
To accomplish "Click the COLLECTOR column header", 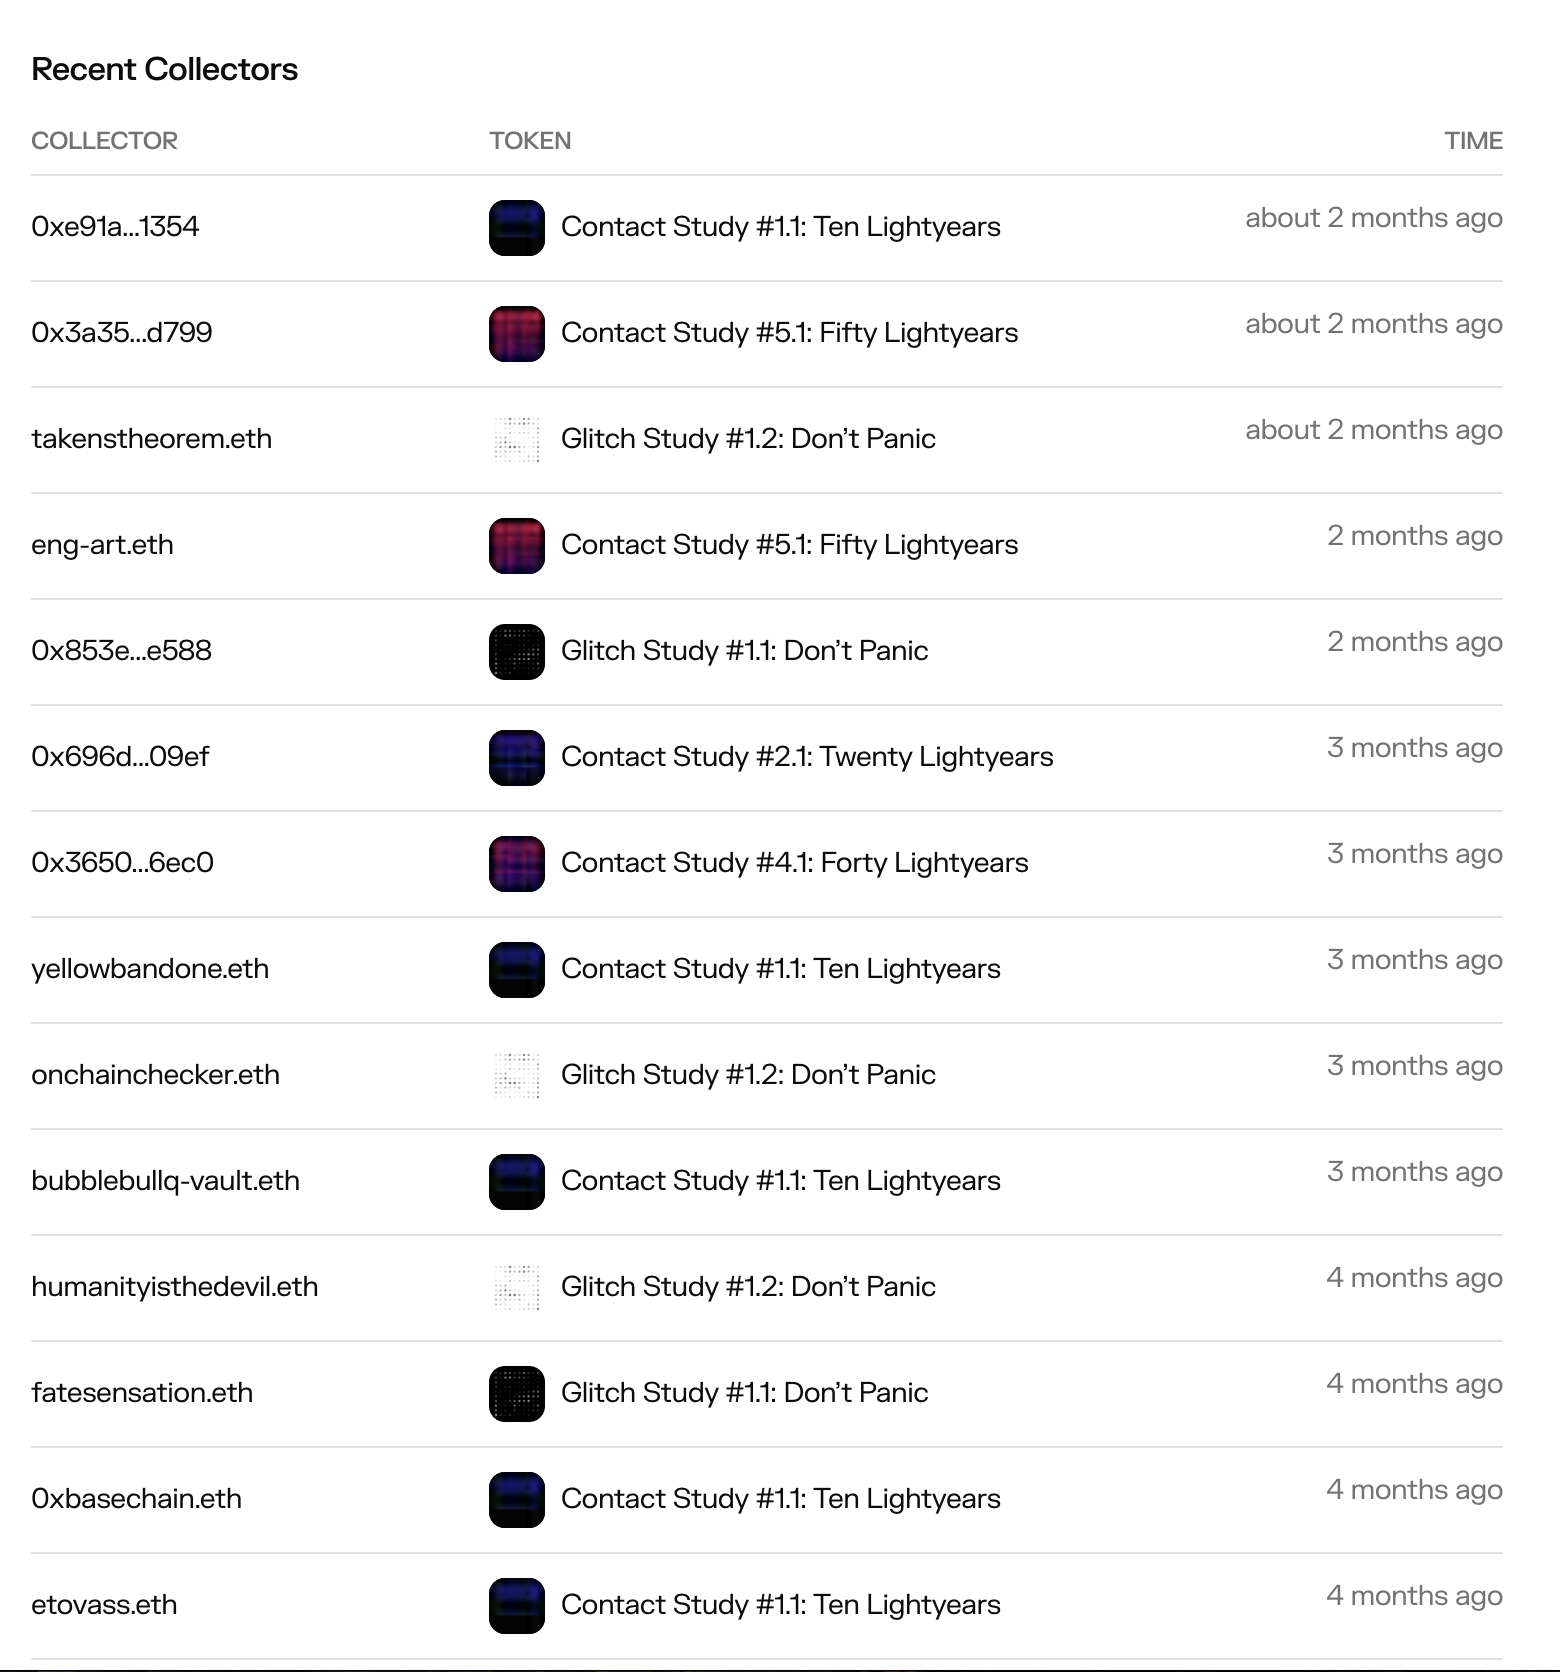I will tap(104, 141).
